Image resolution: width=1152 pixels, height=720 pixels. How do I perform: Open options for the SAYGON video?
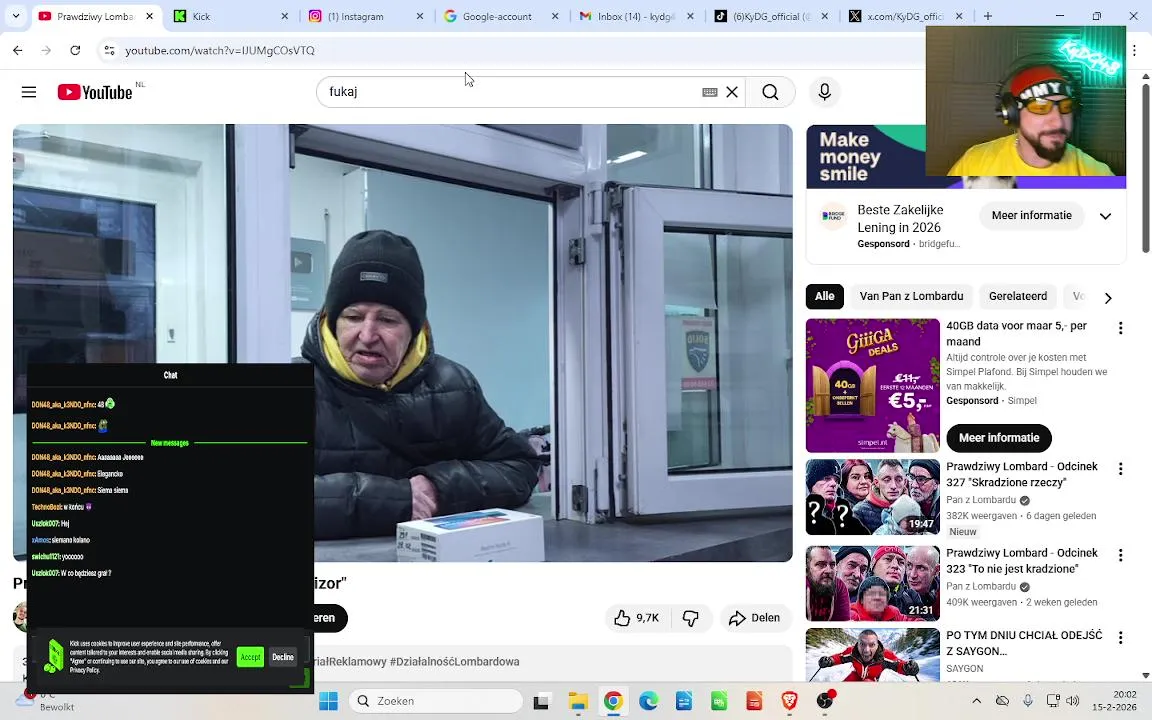tap(1120, 638)
